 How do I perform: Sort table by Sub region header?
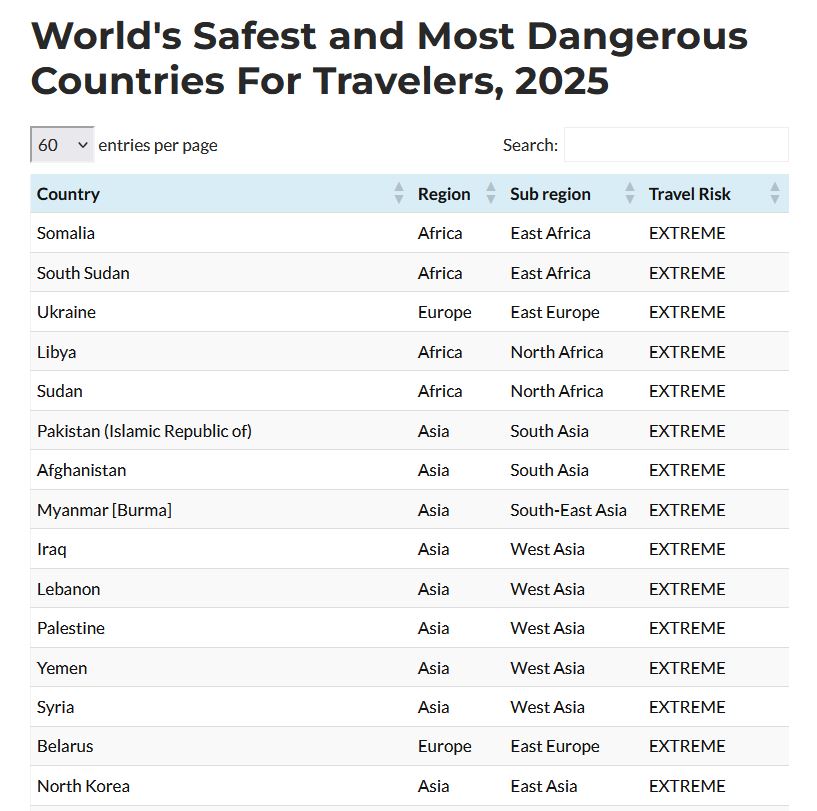550,194
